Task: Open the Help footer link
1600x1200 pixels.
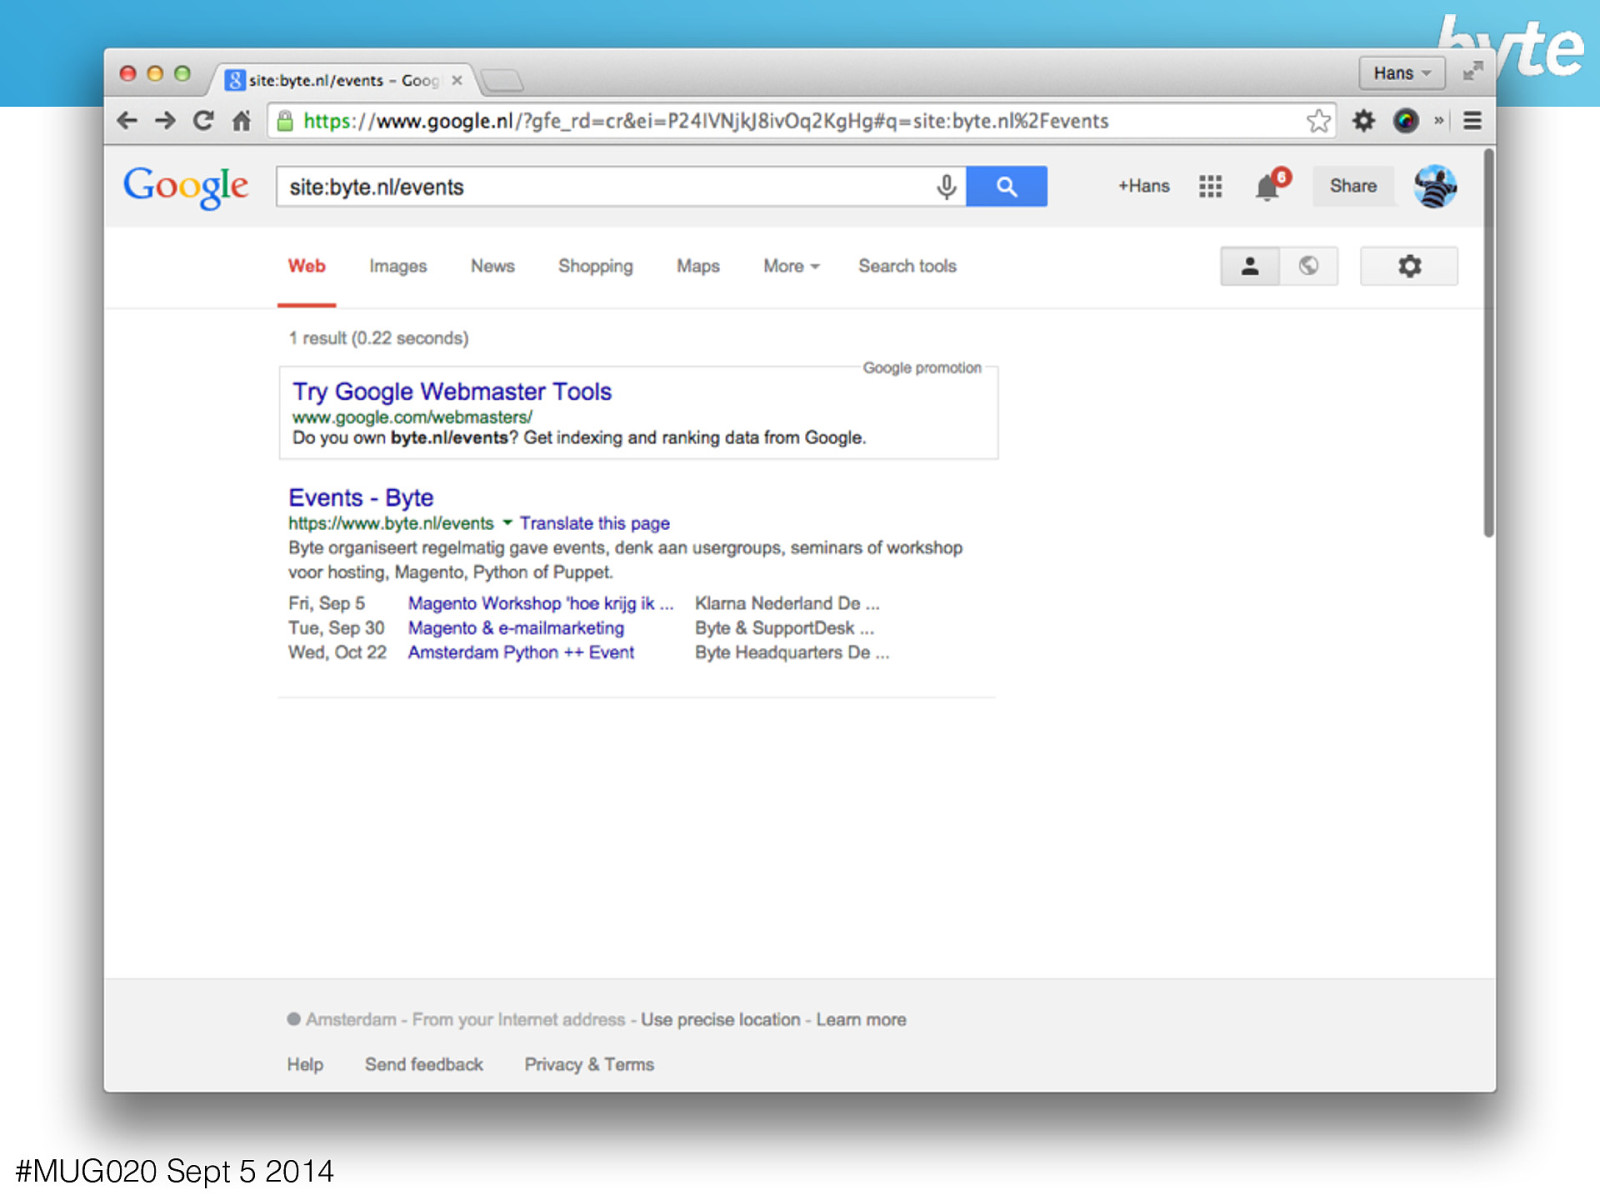Action: click(305, 1065)
